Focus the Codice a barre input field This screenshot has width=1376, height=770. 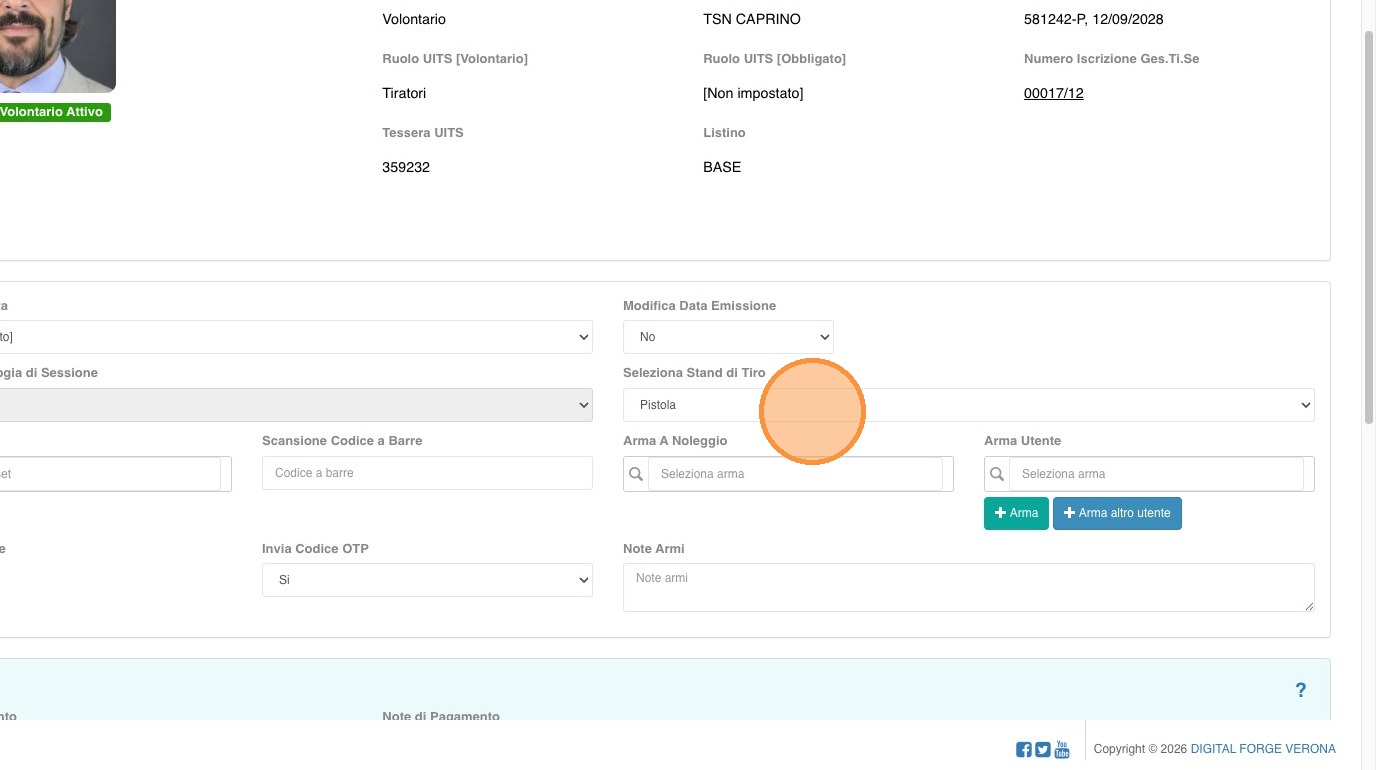pyautogui.click(x=427, y=473)
